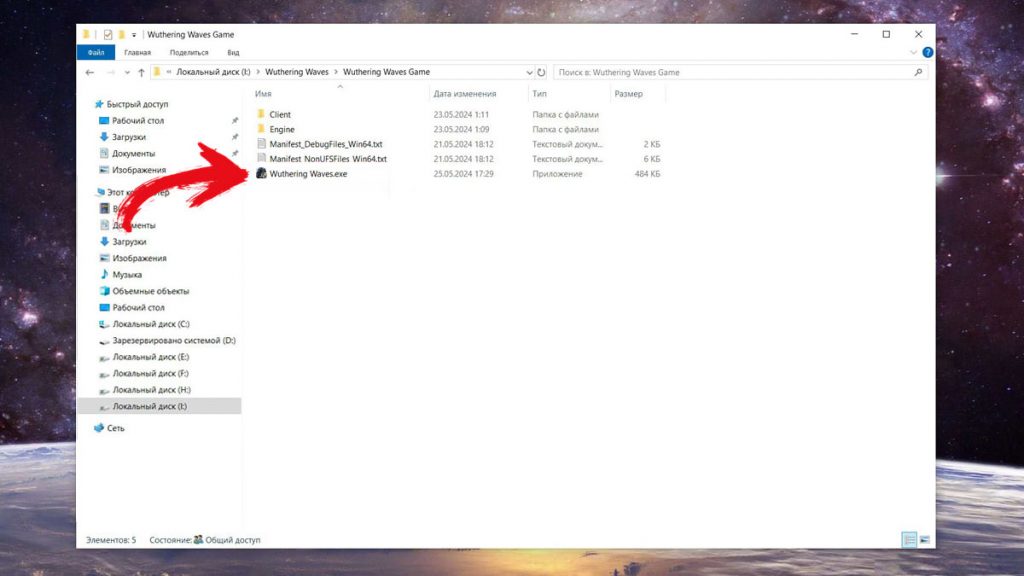Click the Элементов: 5 status text

pos(111,540)
